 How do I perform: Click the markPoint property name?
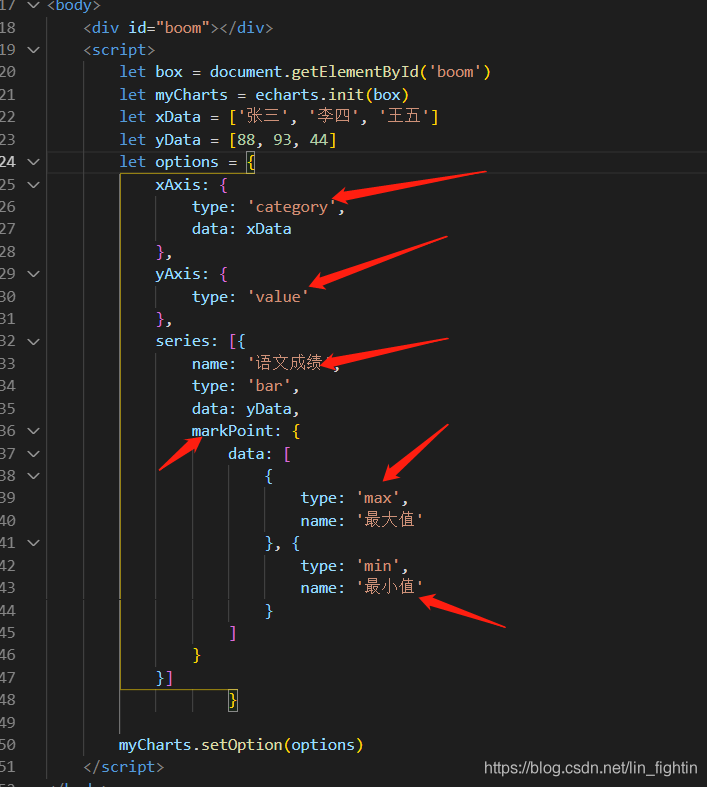pos(232,431)
